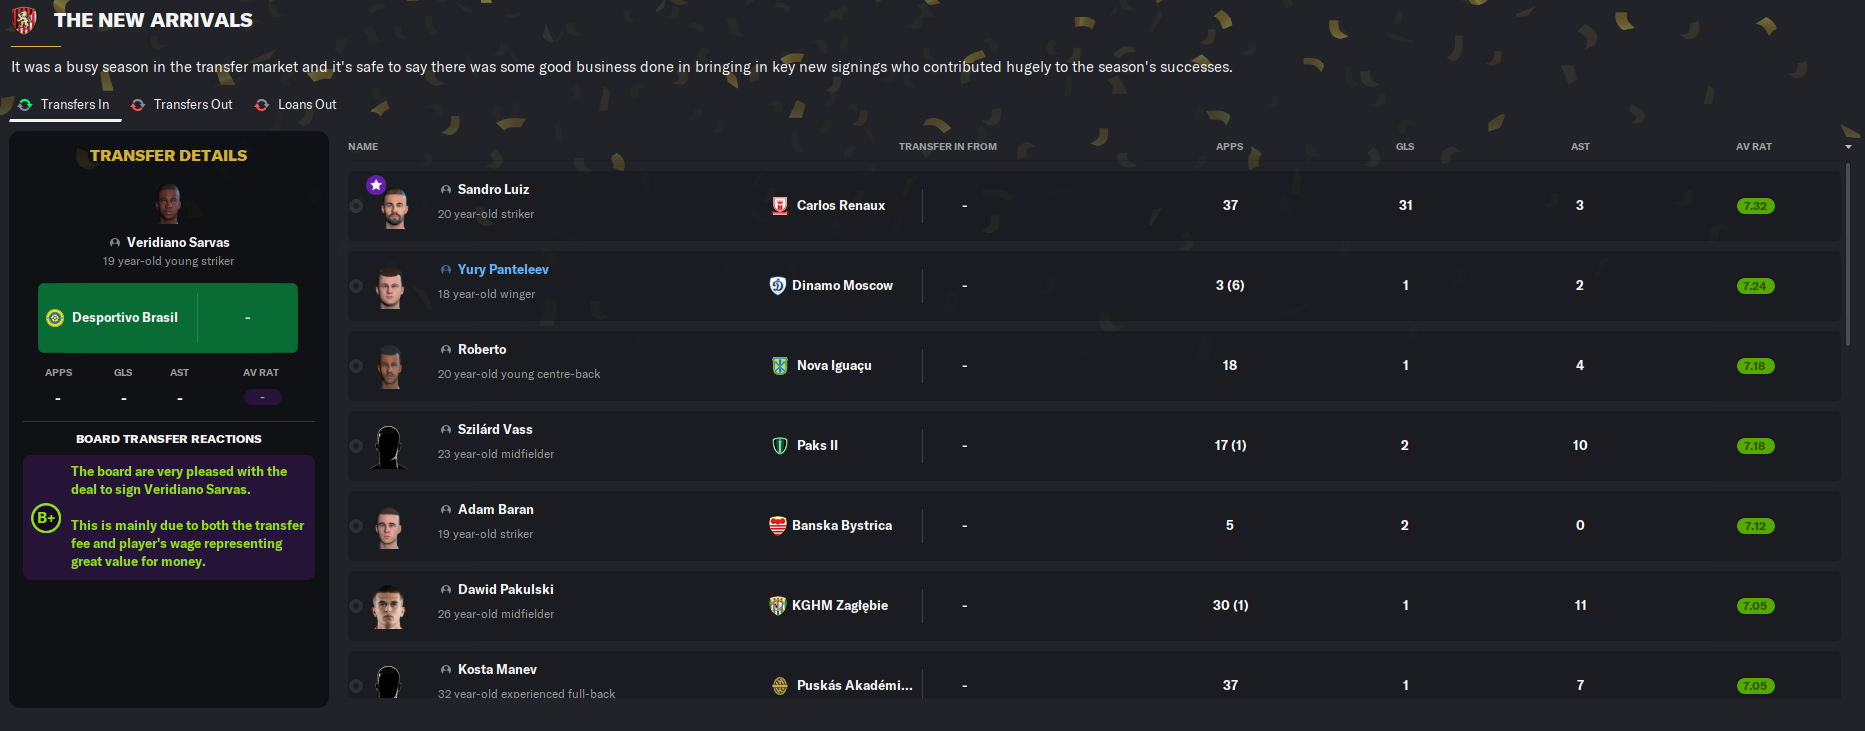Image resolution: width=1865 pixels, height=731 pixels.
Task: Select the radio circle beside Roberto
Action: point(356,366)
